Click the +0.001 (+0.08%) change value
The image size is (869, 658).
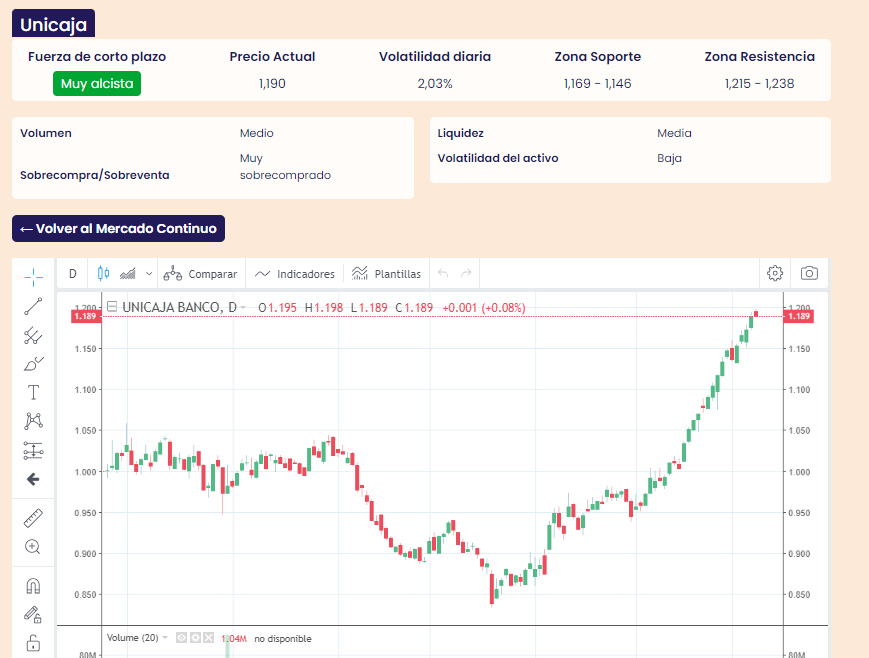pos(484,308)
